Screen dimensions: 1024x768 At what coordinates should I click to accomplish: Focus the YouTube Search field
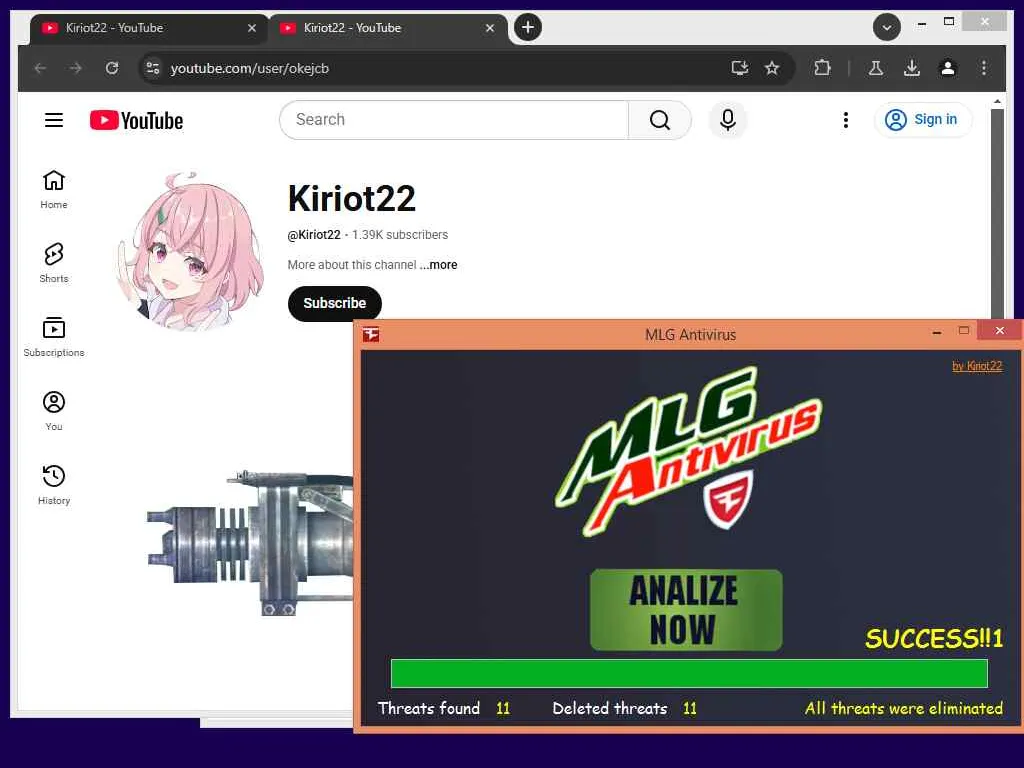tap(454, 120)
